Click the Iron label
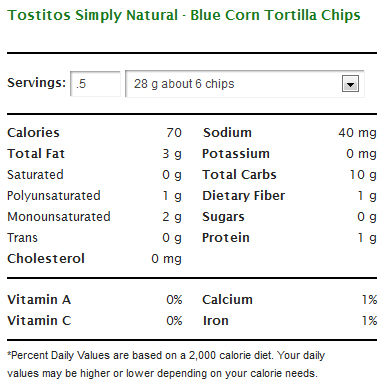This screenshot has height=386, width=386. [x=216, y=321]
